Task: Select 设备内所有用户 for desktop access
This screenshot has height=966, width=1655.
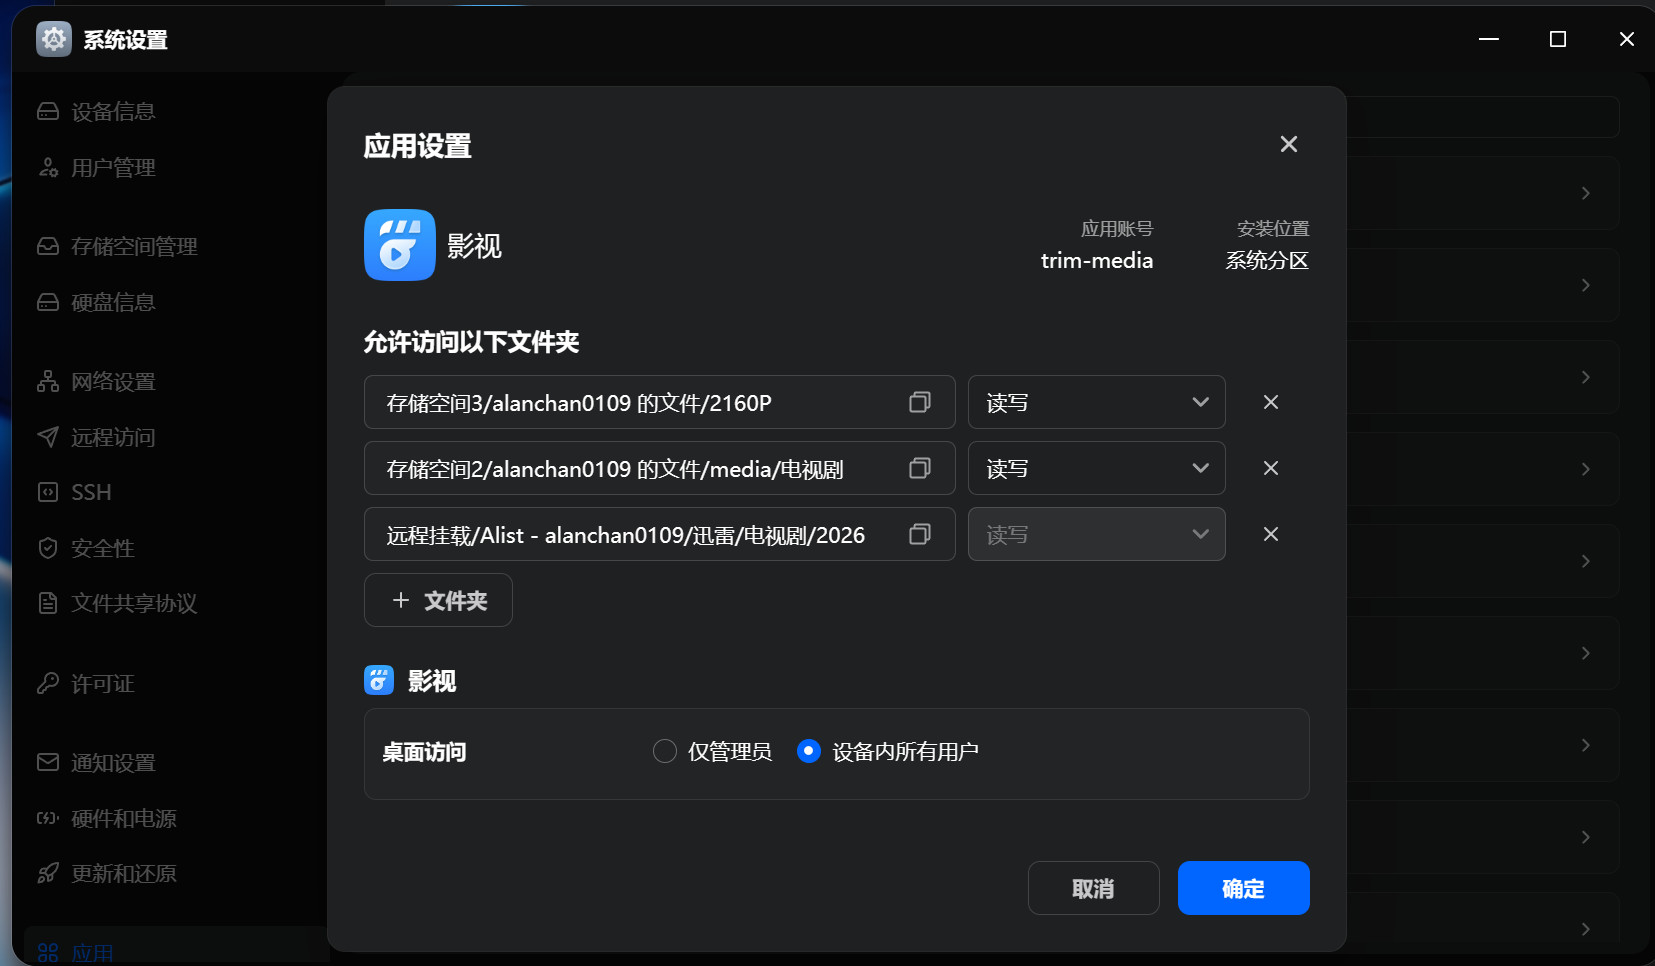Action: tap(808, 751)
